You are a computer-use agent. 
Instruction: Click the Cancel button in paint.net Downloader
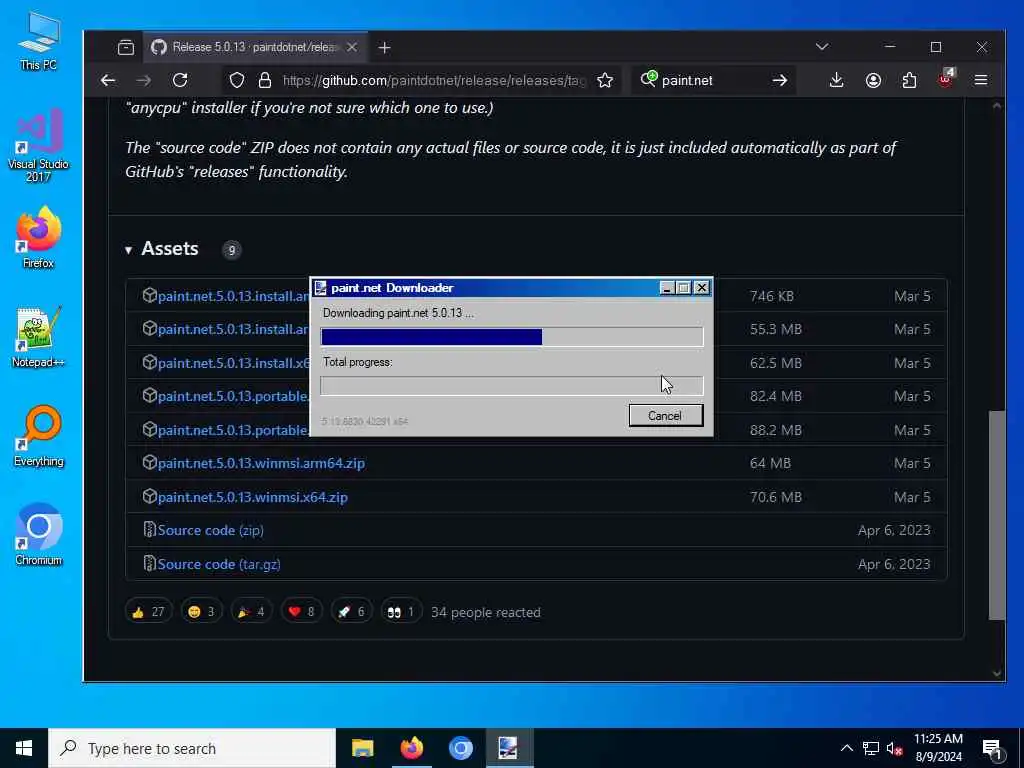665,415
